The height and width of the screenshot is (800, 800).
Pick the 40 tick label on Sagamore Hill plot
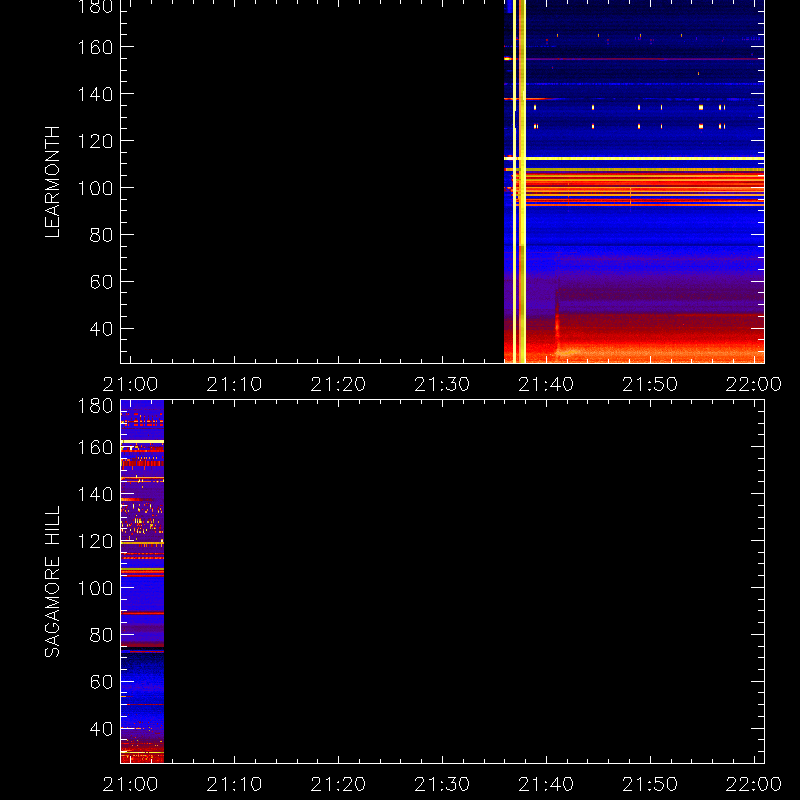102,729
